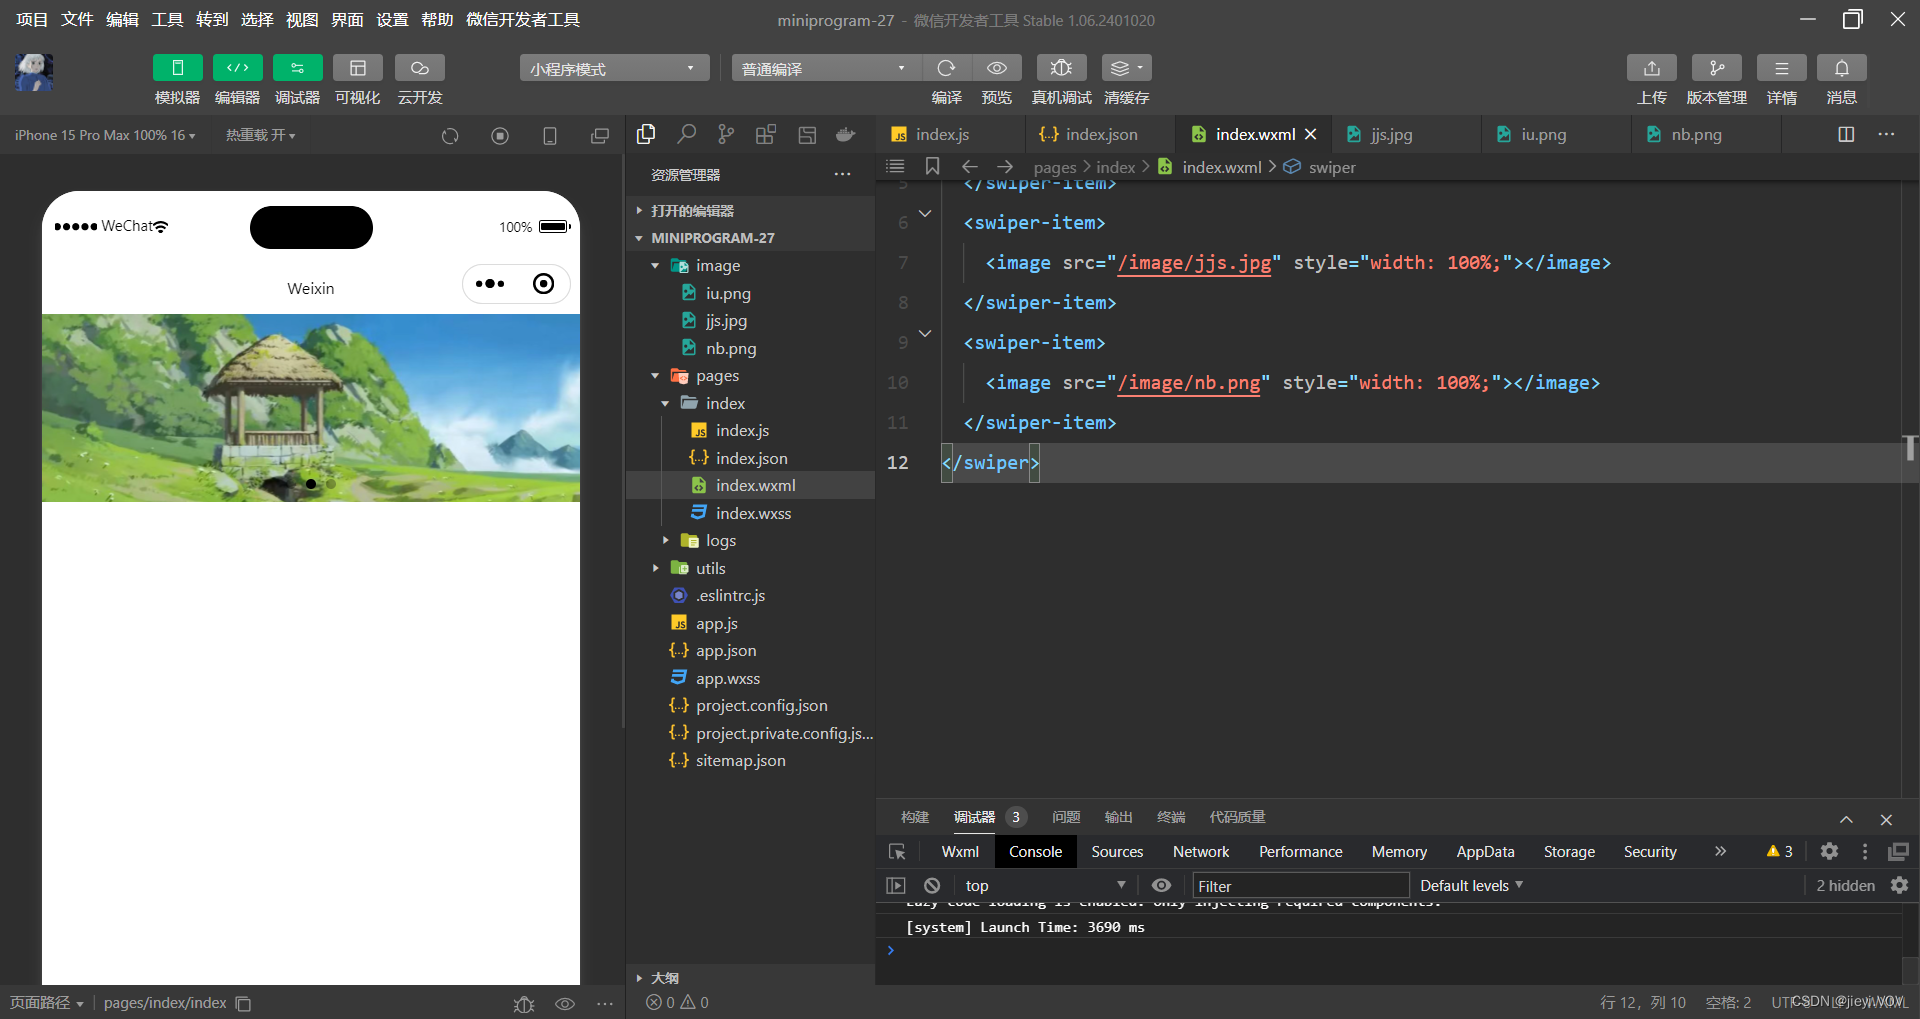Open the 清缓存 clear cache dropdown
This screenshot has width=1920, height=1019.
tap(1126, 68)
